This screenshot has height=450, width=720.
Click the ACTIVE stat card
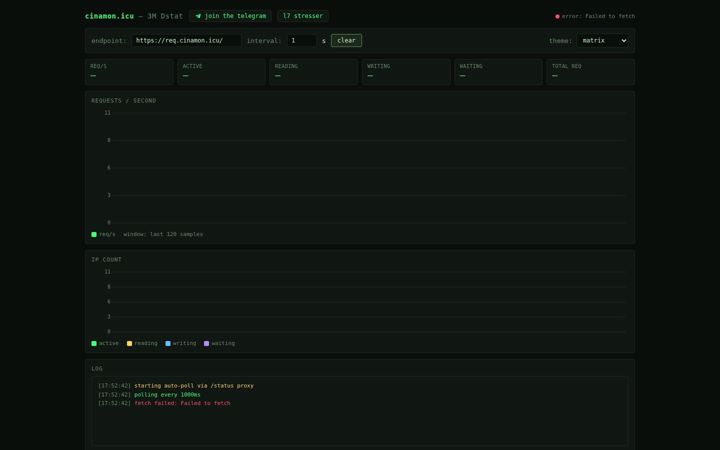click(221, 72)
